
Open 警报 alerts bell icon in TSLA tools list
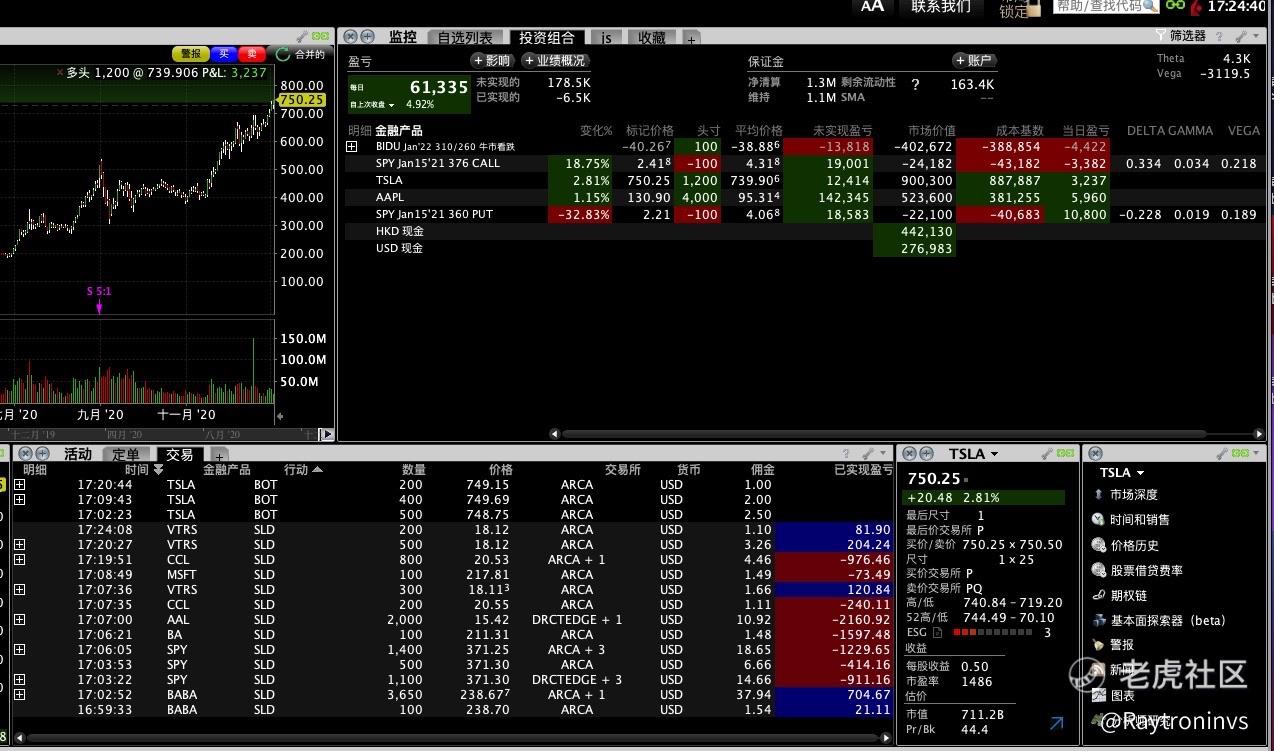point(1099,645)
